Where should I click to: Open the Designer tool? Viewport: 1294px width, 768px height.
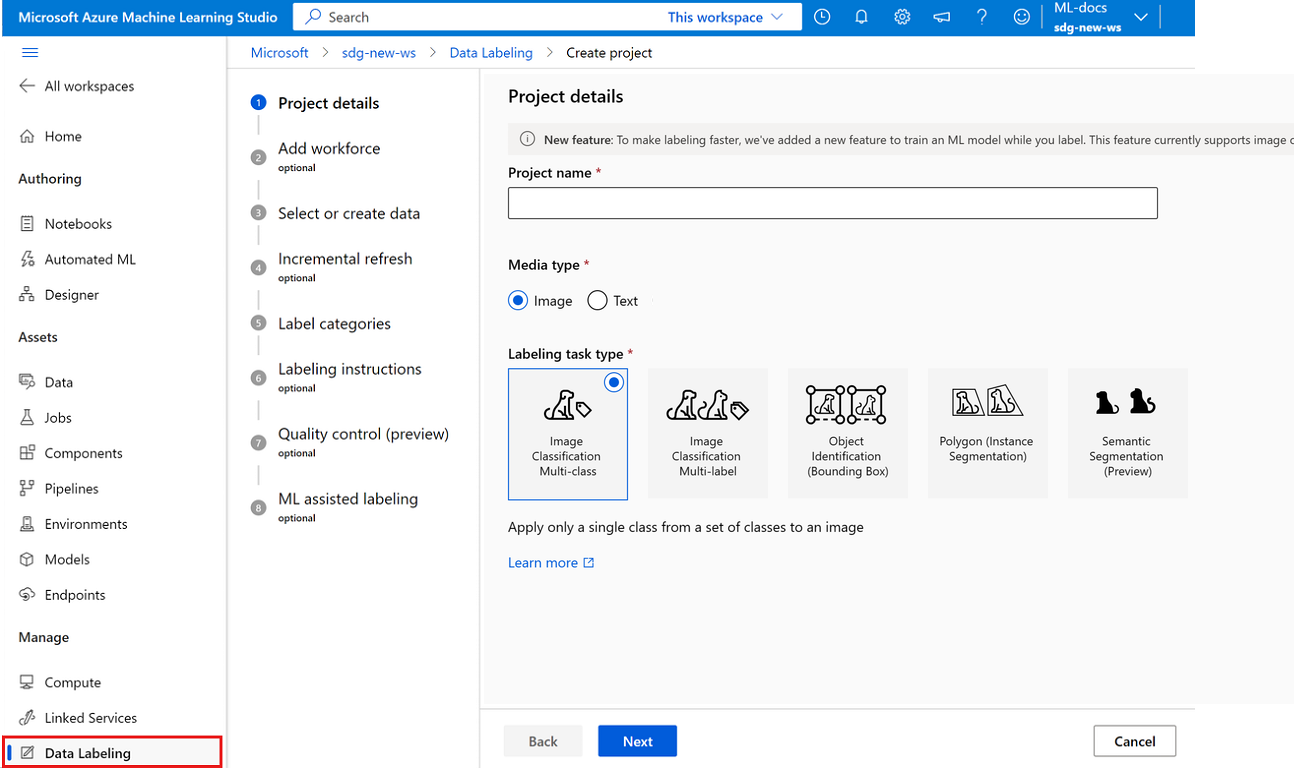tap(70, 294)
